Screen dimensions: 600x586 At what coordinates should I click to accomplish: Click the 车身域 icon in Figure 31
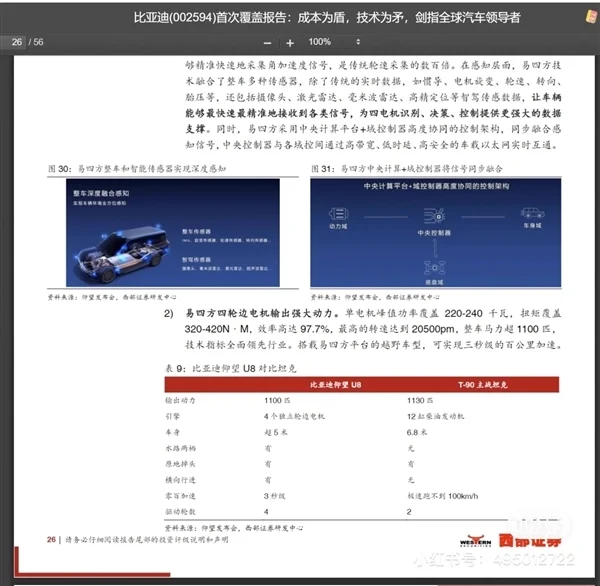click(532, 213)
